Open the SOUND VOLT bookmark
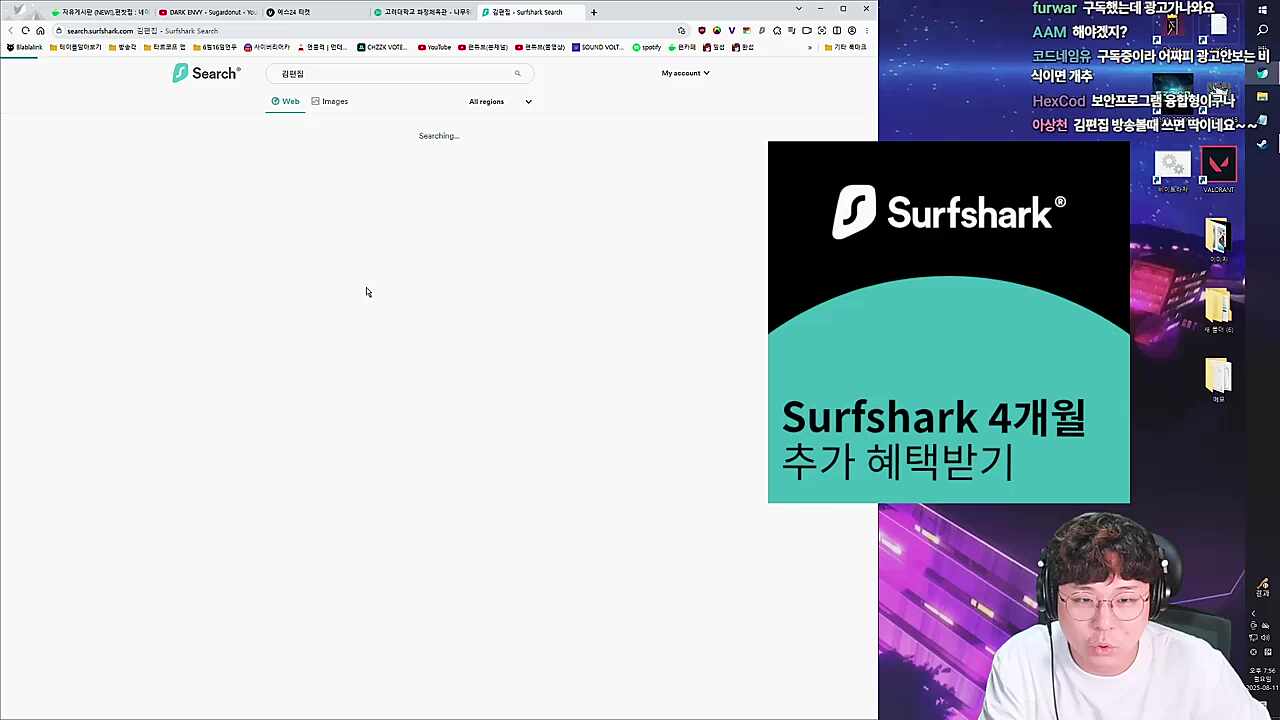Image resolution: width=1280 pixels, height=720 pixels. (x=598, y=47)
